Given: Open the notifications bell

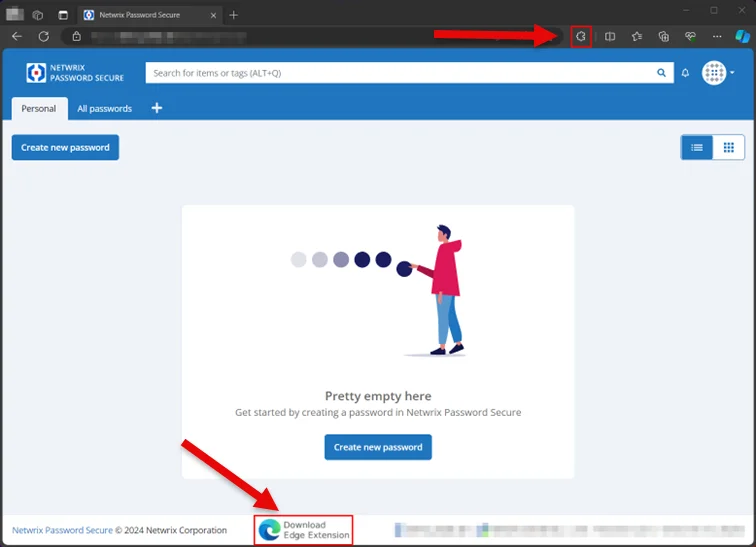Looking at the screenshot, I should click(685, 73).
